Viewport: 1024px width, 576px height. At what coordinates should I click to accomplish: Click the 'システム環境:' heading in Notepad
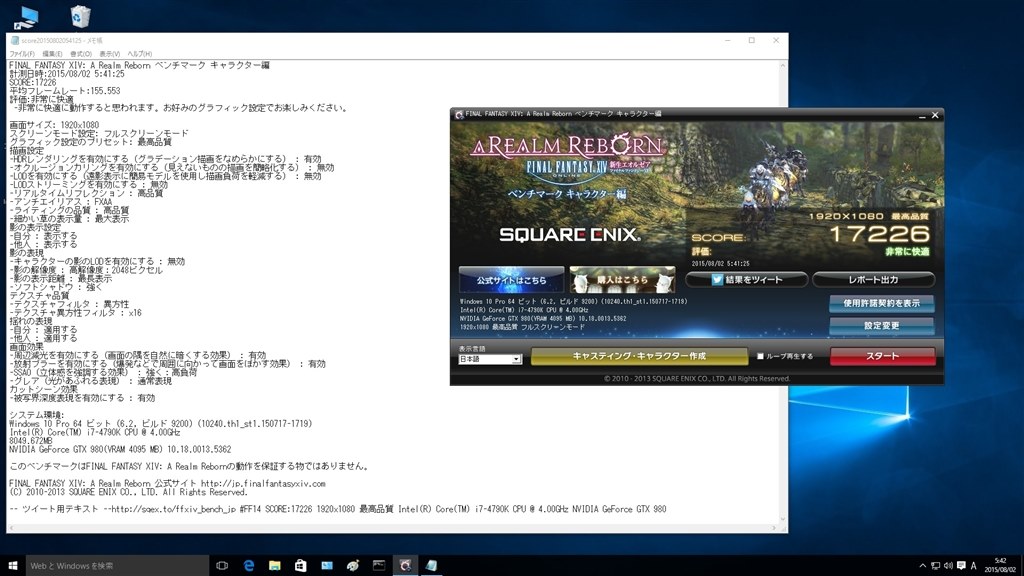(x=37, y=415)
